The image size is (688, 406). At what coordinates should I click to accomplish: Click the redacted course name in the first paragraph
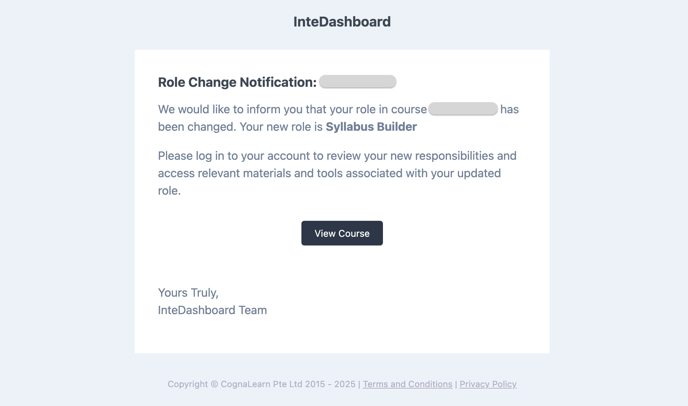(463, 109)
